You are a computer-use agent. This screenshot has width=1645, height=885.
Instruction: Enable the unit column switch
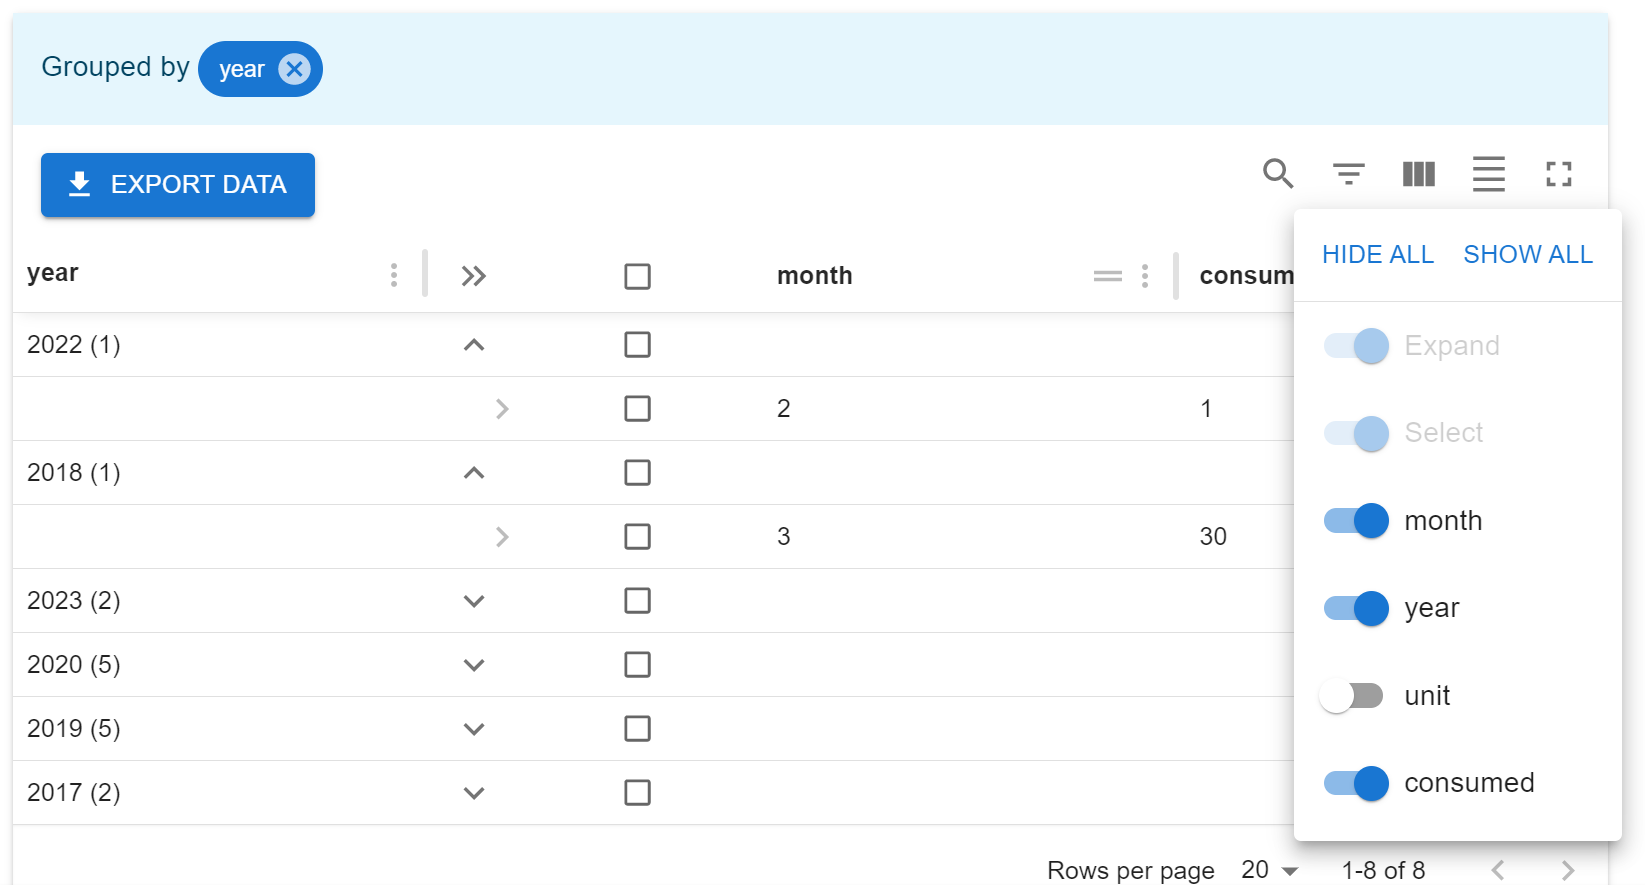[1351, 696]
